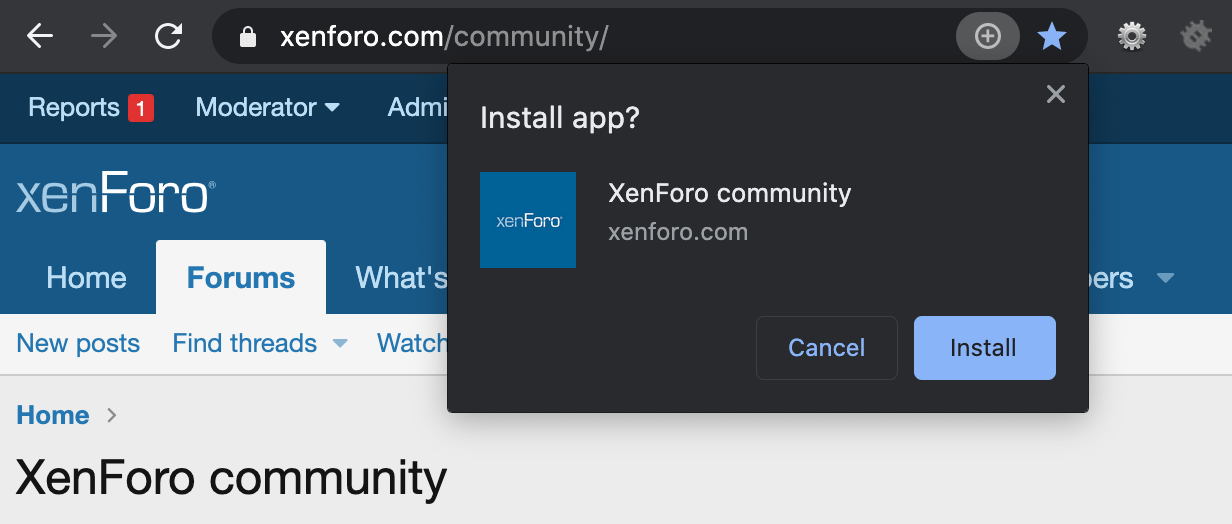The image size is (1232, 524).
Task: Expand the Find threads dropdown
Action: coord(340,344)
